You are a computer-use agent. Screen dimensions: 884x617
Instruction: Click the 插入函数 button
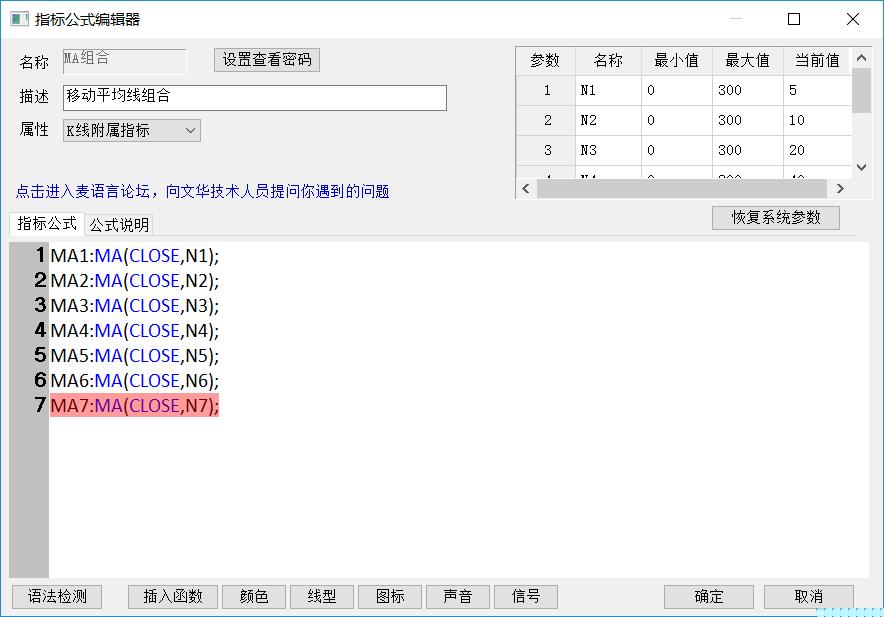(173, 597)
